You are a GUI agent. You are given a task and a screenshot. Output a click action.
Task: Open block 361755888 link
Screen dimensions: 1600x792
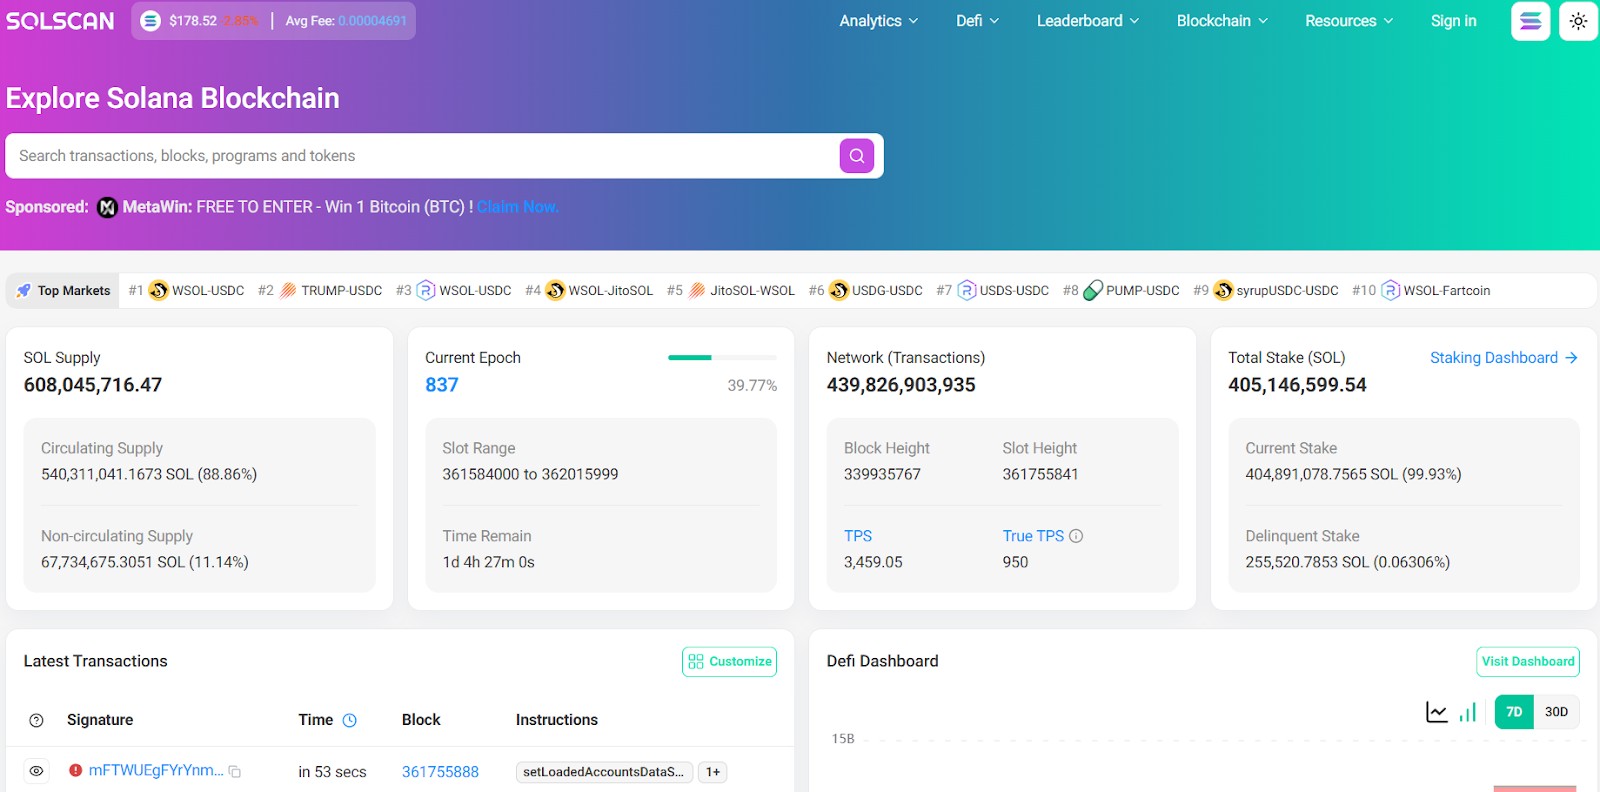pyautogui.click(x=440, y=772)
